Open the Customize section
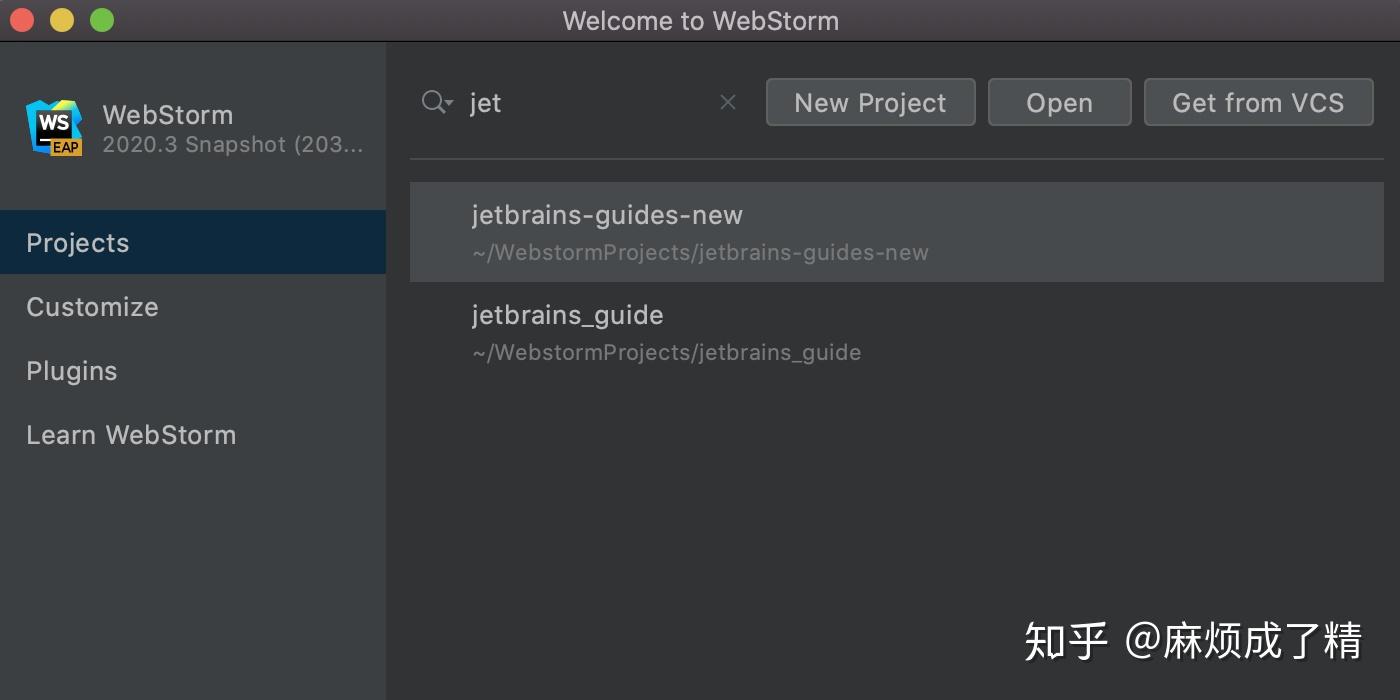This screenshot has height=700, width=1400. coord(92,306)
